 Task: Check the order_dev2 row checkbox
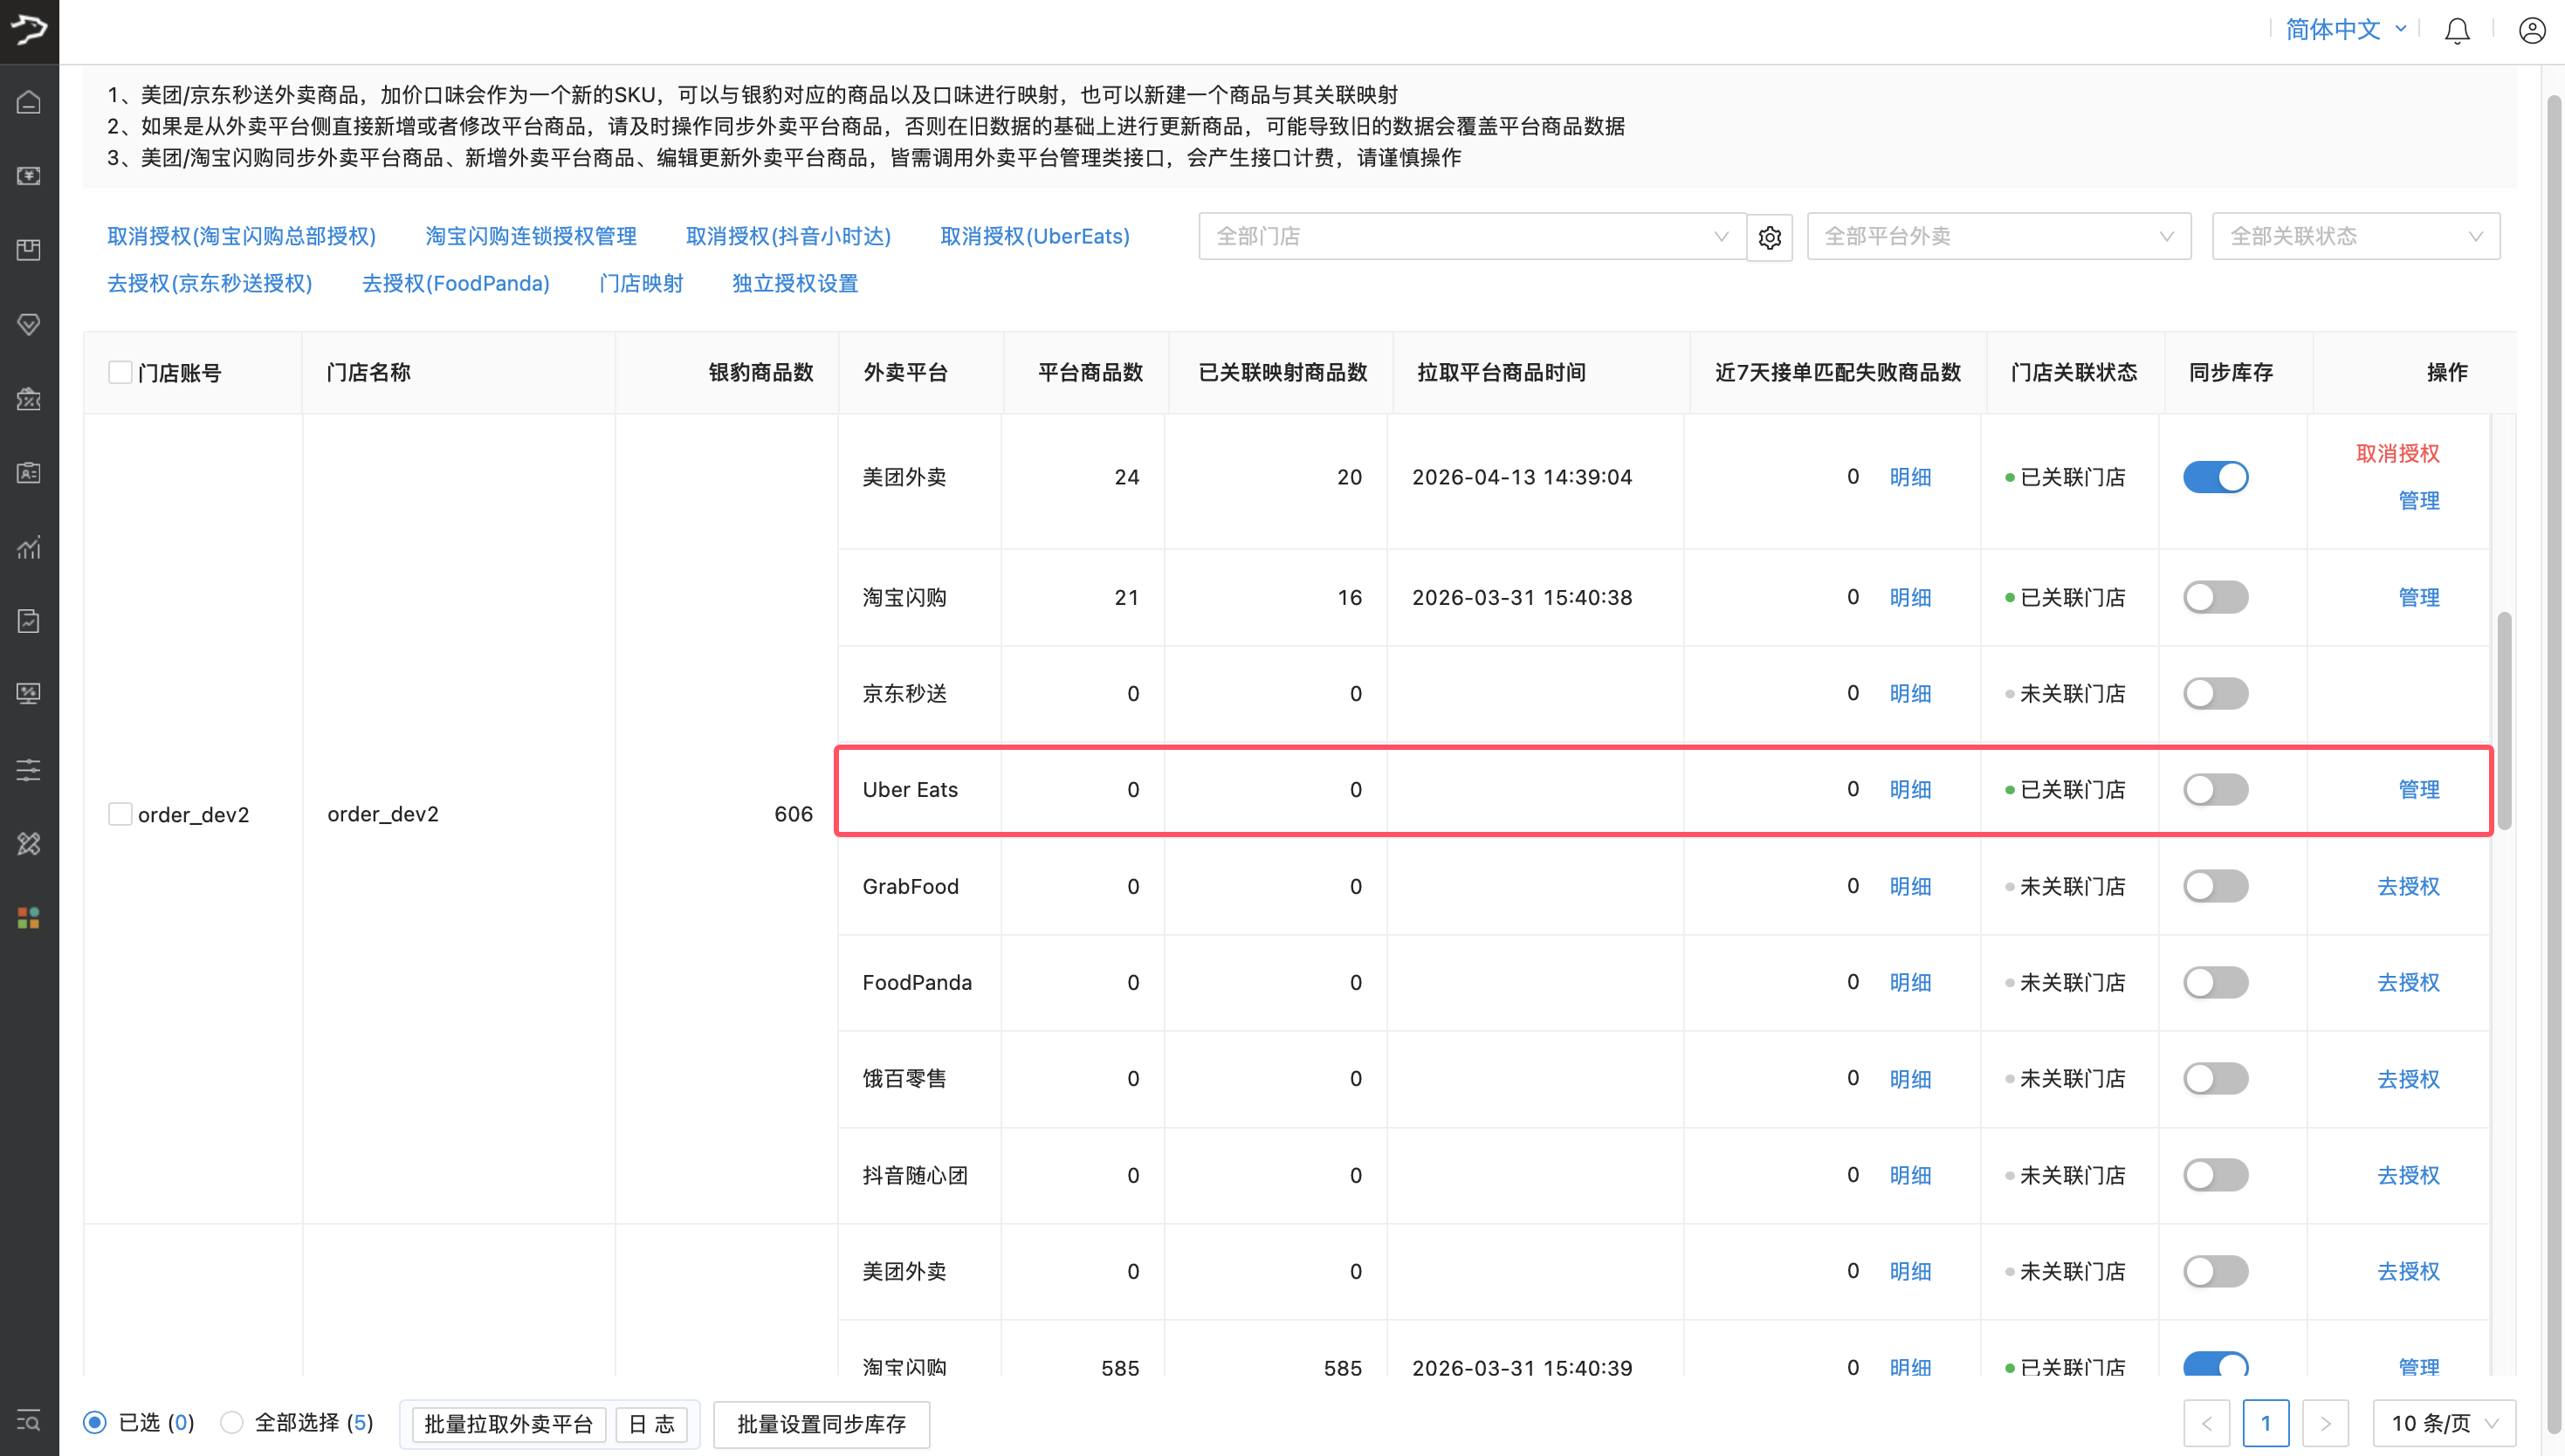(120, 814)
